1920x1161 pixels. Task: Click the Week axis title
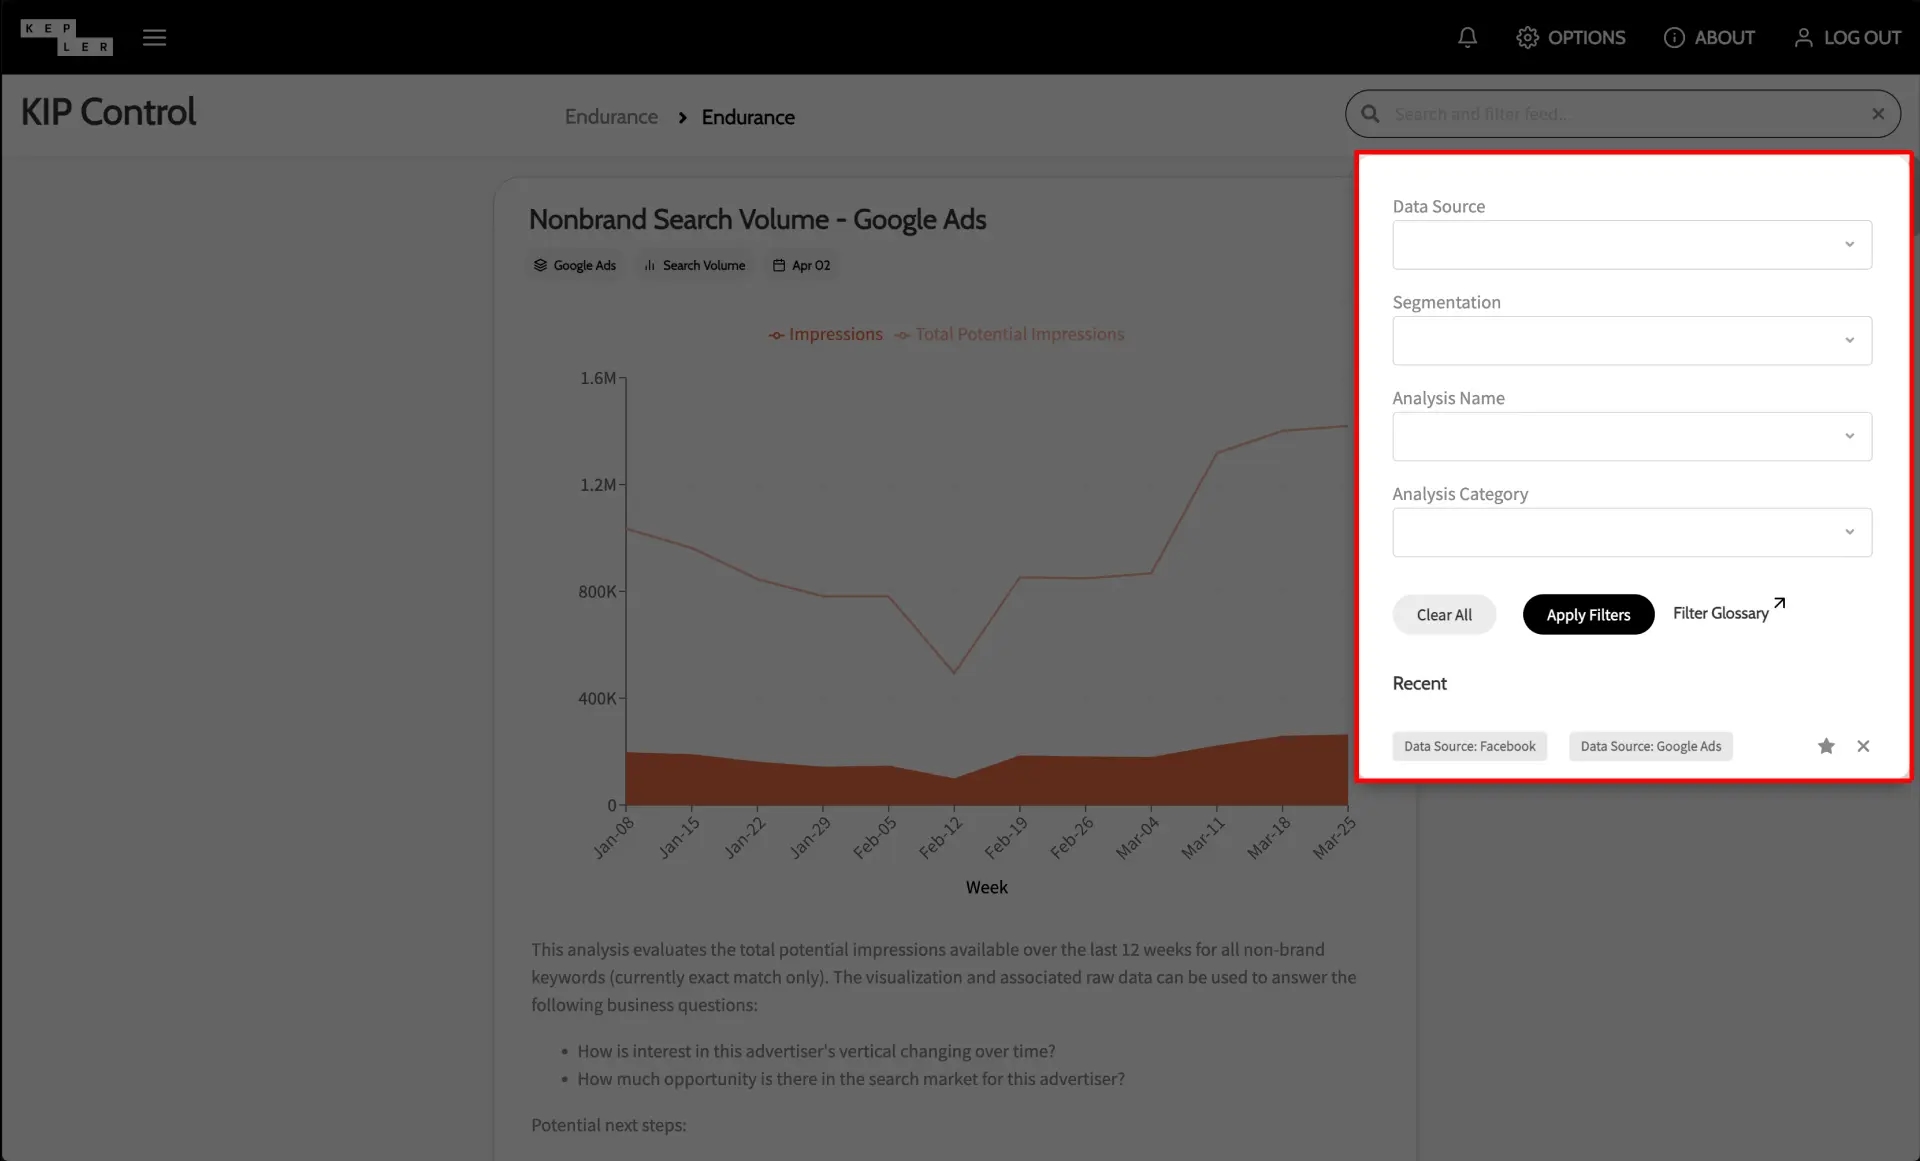click(x=986, y=887)
